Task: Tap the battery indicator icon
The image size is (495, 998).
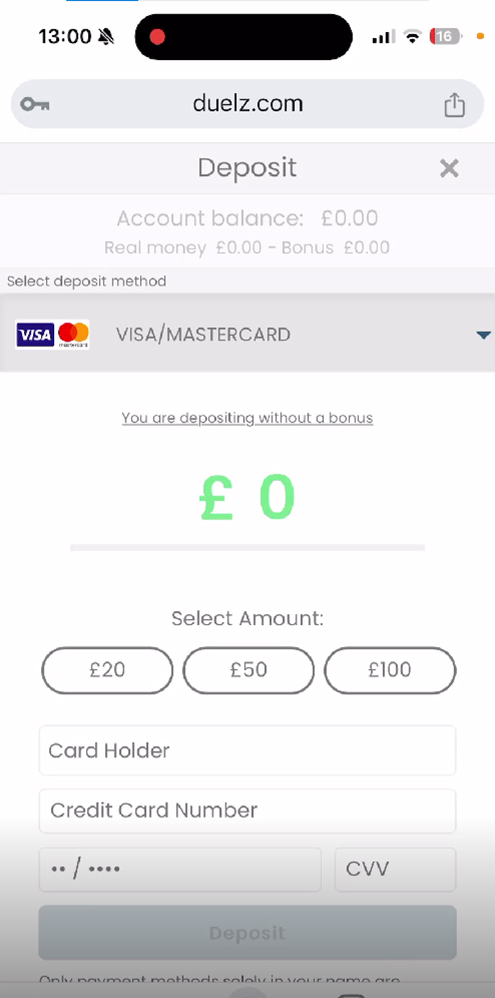Action: click(x=446, y=37)
